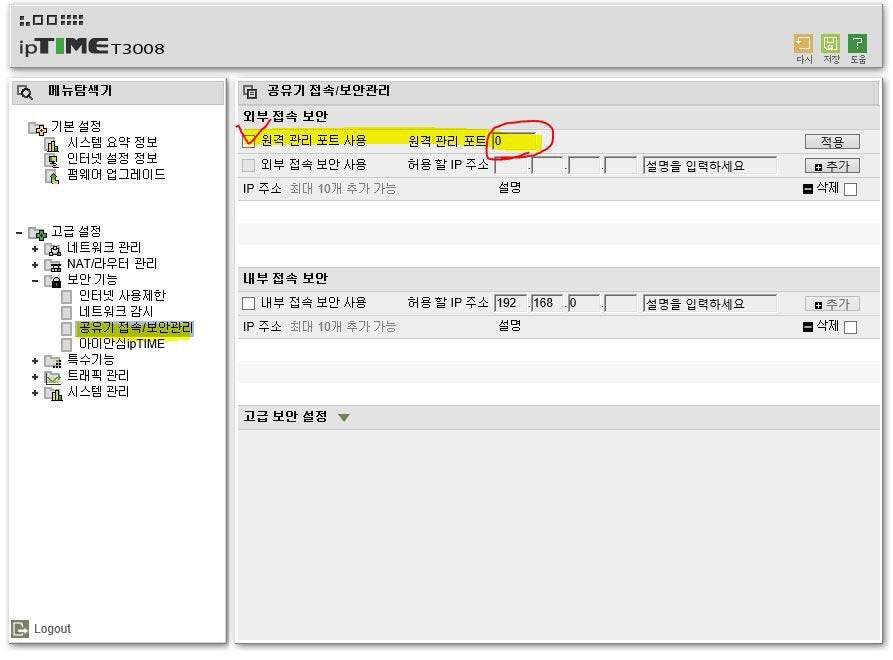The height and width of the screenshot is (660, 893).
Task: Expand the 고급 보안 설정 section arrow
Action: (344, 417)
